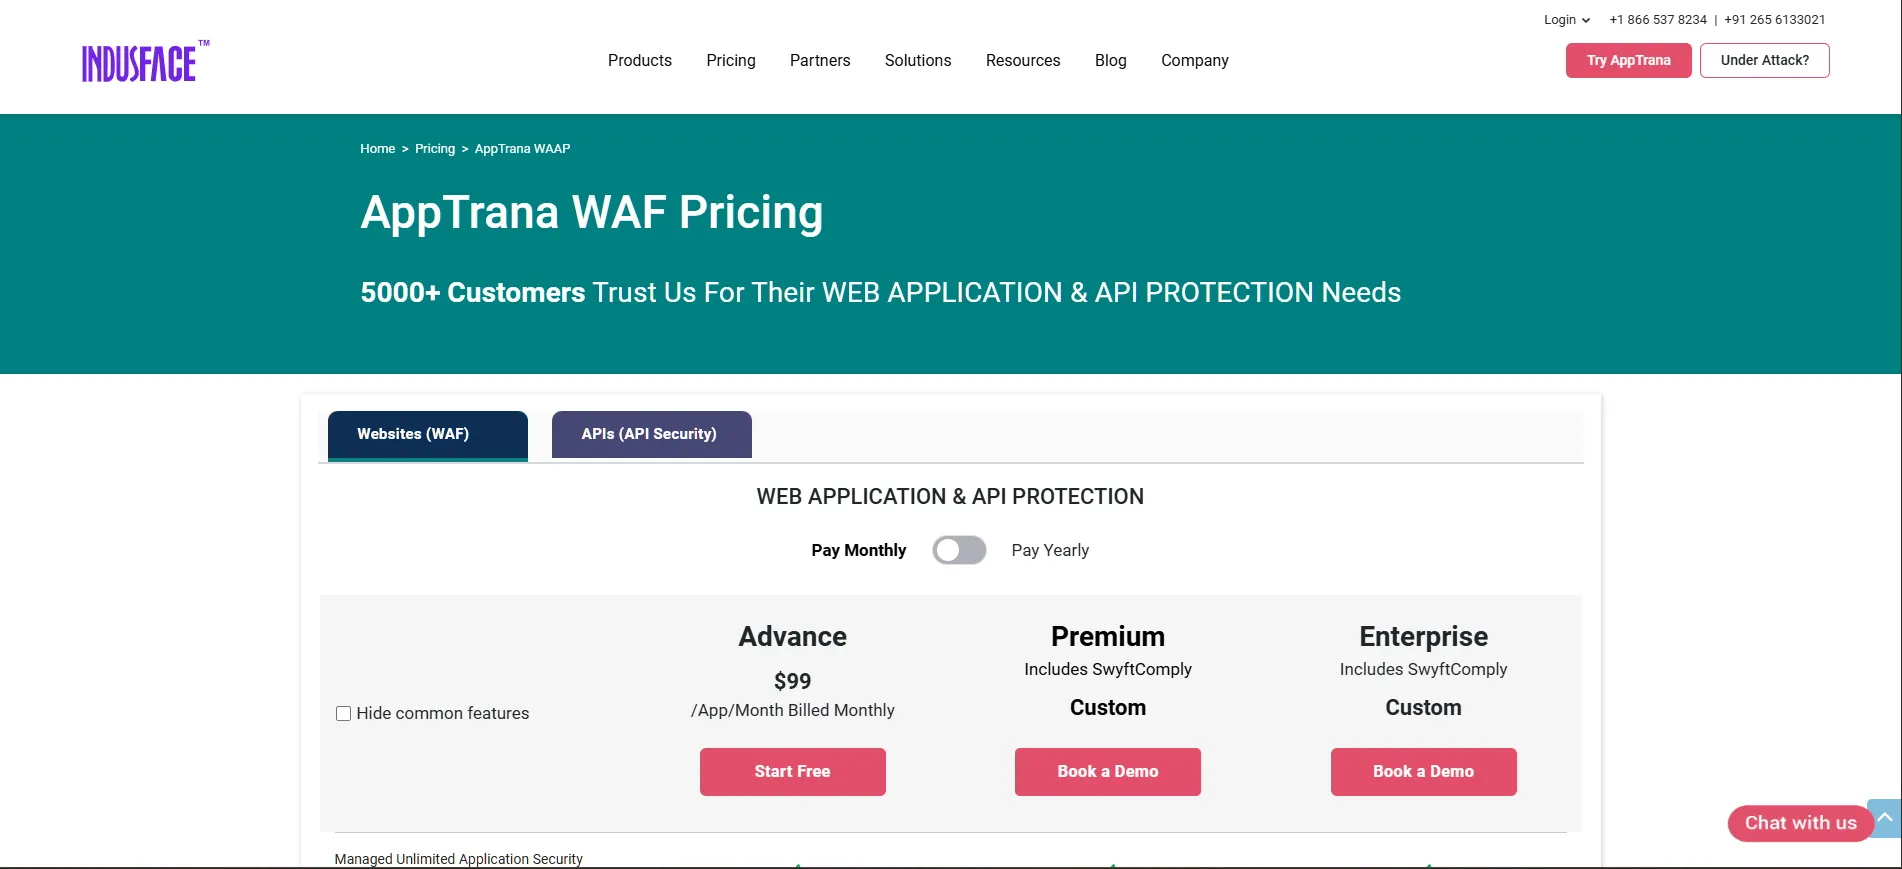The width and height of the screenshot is (1902, 869).
Task: Click the Pay Monthly label
Action: 859,550
